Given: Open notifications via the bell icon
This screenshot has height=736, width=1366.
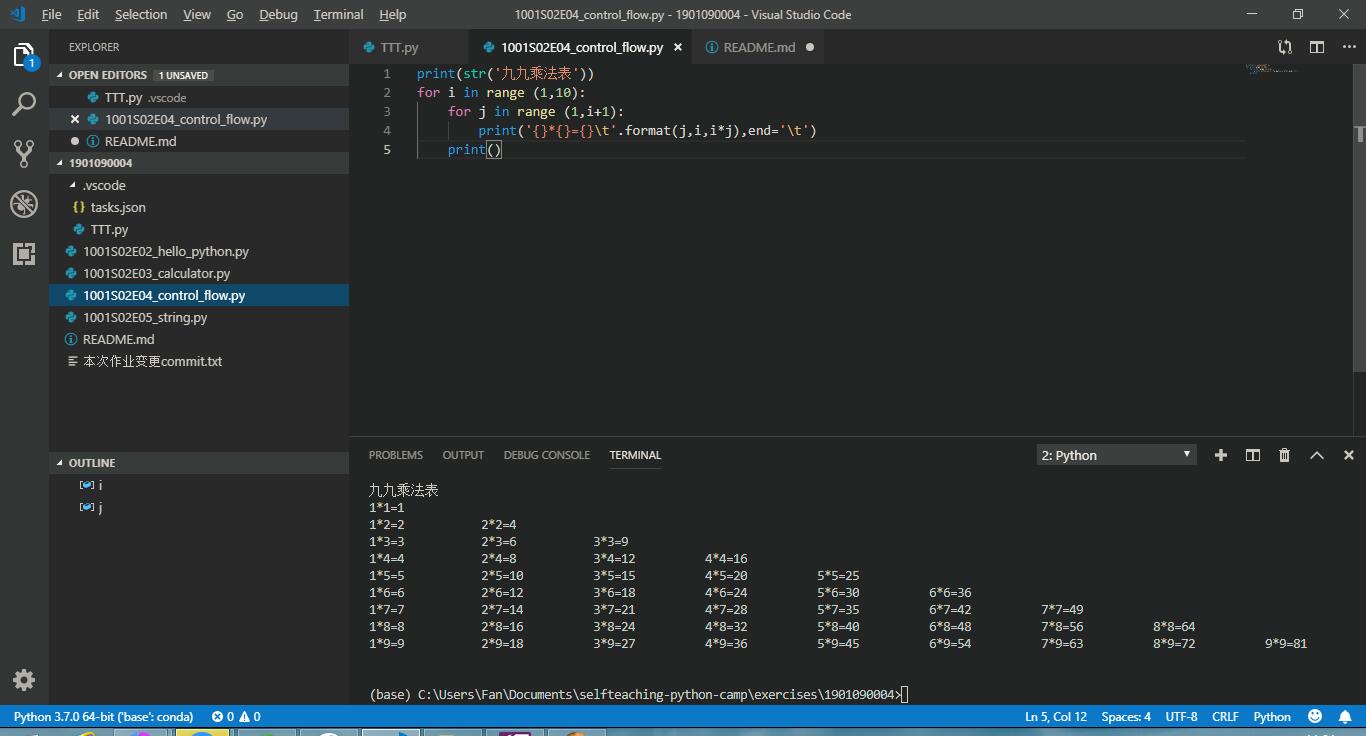Looking at the screenshot, I should point(1345,716).
